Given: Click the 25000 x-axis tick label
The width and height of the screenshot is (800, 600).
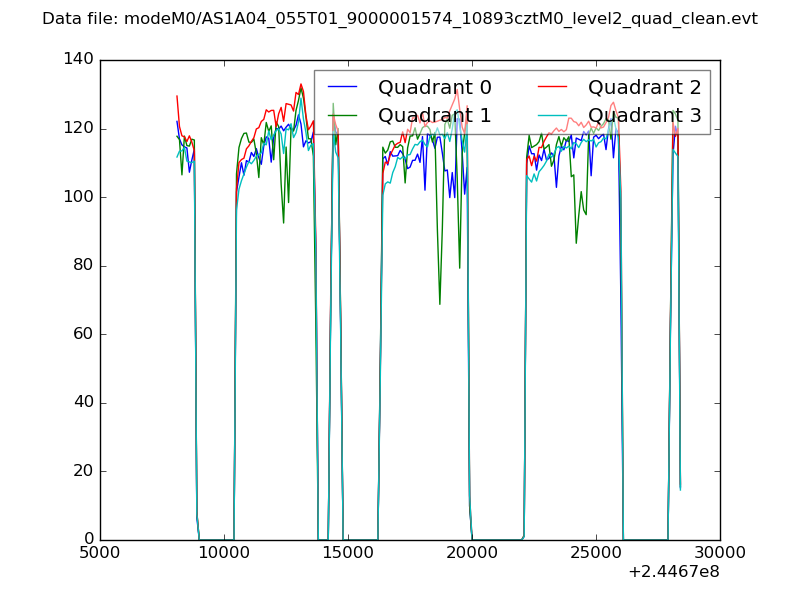Looking at the screenshot, I should click(596, 552).
